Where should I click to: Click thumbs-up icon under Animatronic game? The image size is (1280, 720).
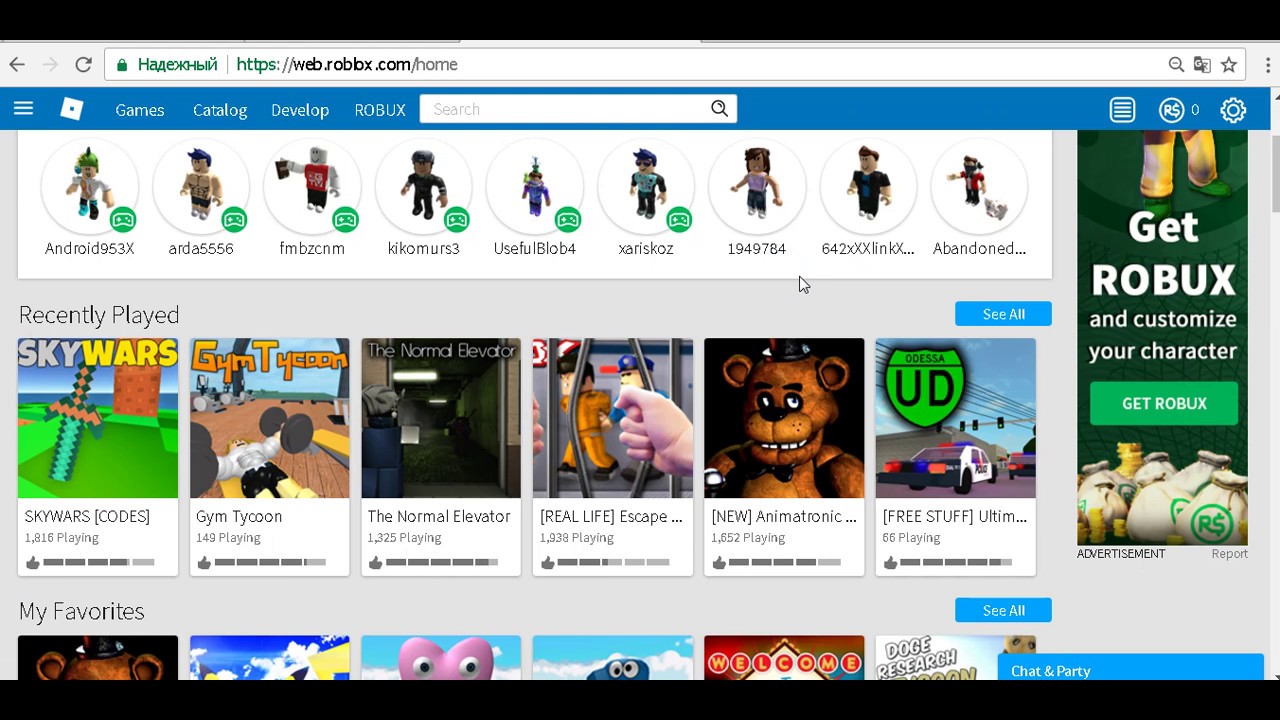click(x=719, y=563)
